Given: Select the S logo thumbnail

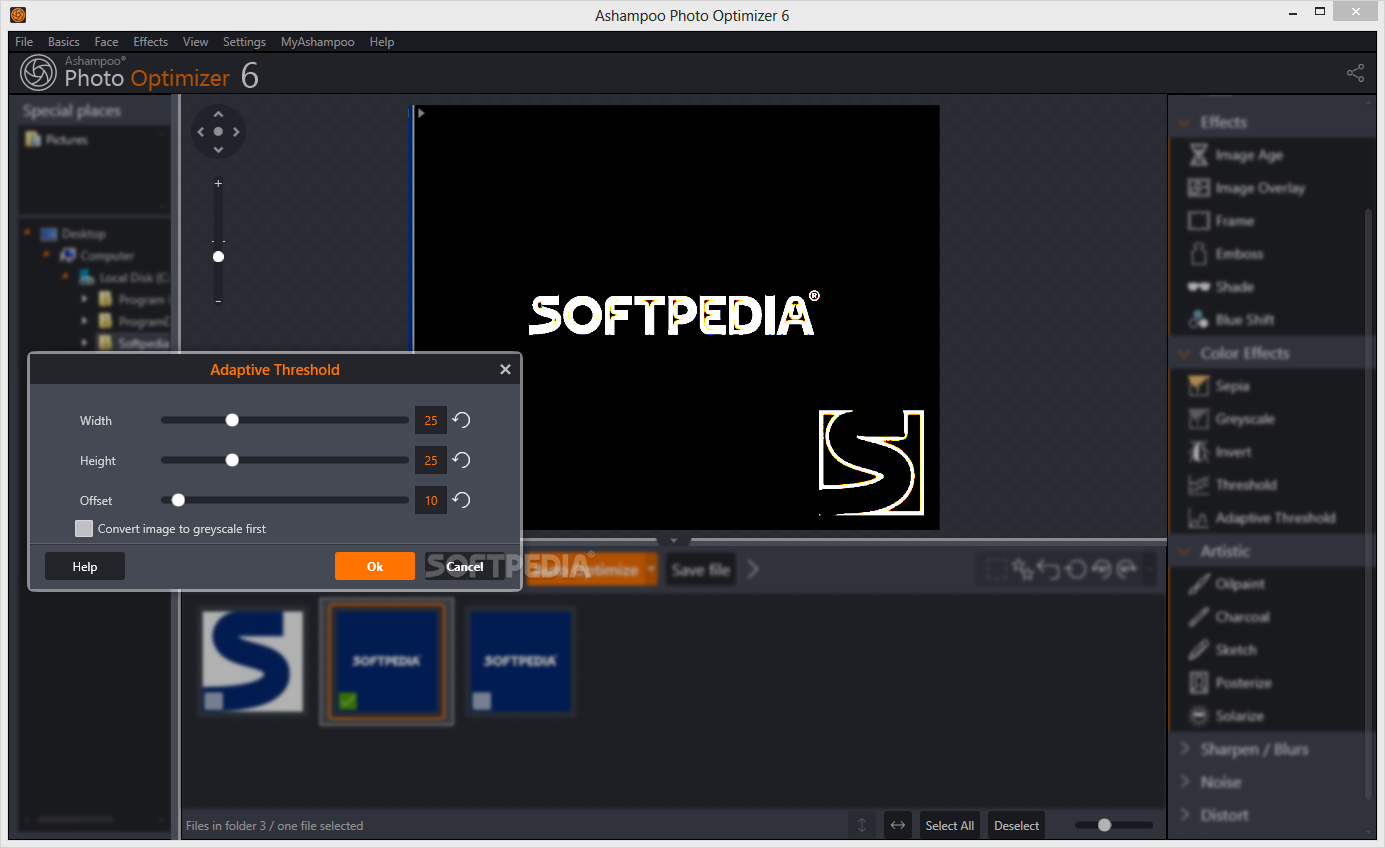Looking at the screenshot, I should pos(253,661).
